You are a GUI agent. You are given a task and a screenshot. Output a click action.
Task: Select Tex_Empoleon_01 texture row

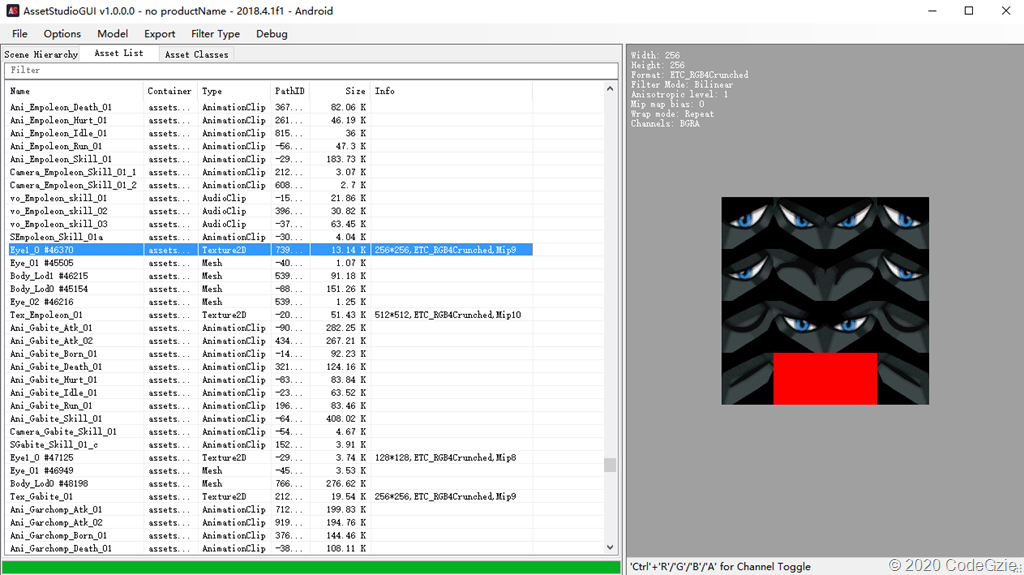click(x=270, y=315)
